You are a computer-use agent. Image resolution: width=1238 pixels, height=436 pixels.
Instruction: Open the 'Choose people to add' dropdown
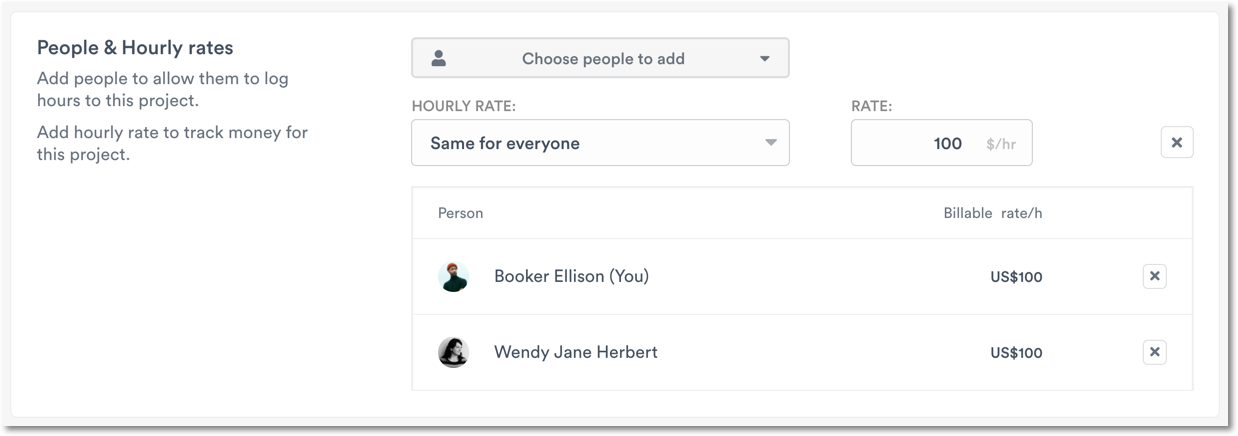coord(602,58)
